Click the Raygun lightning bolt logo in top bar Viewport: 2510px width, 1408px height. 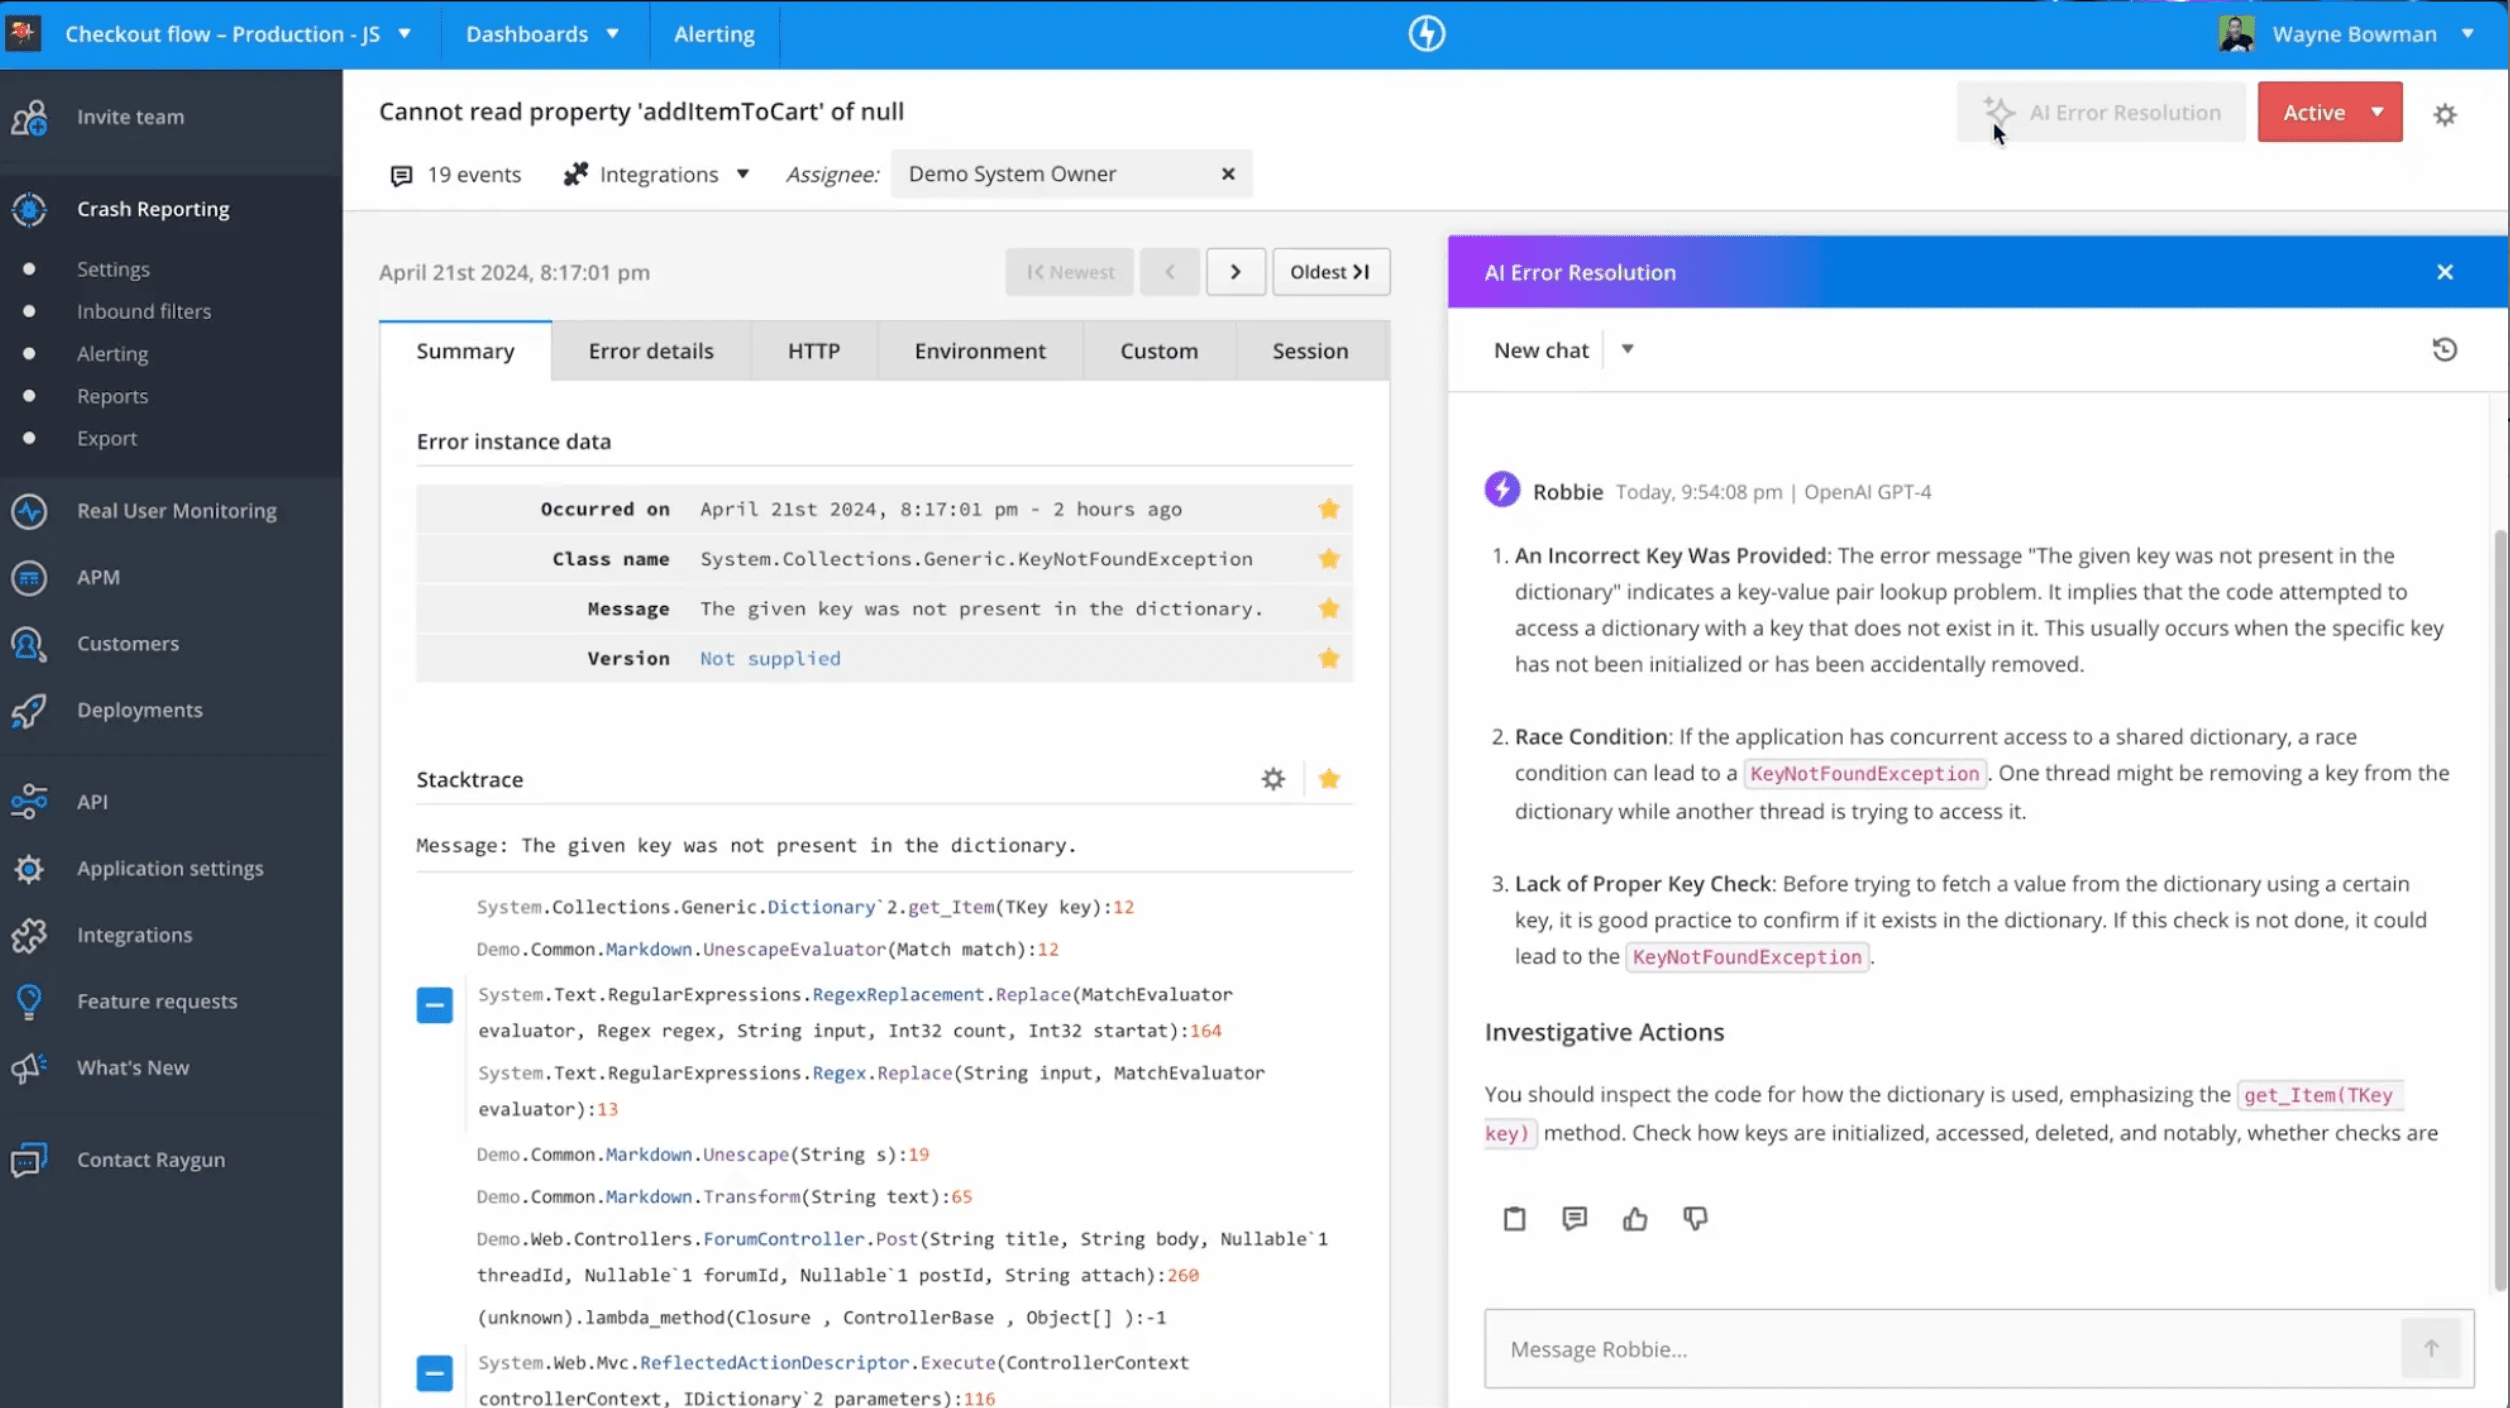click(1426, 33)
